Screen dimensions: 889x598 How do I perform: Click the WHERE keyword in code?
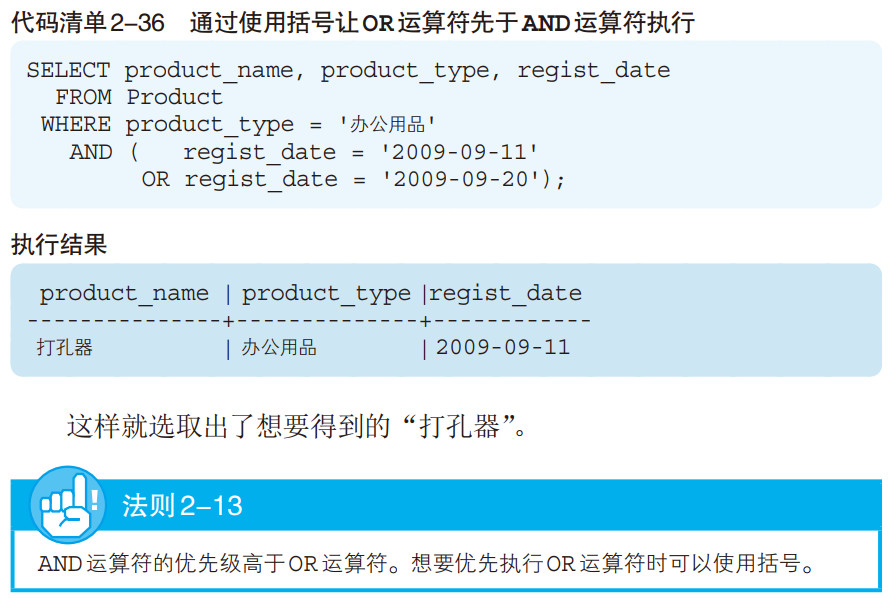click(x=76, y=125)
